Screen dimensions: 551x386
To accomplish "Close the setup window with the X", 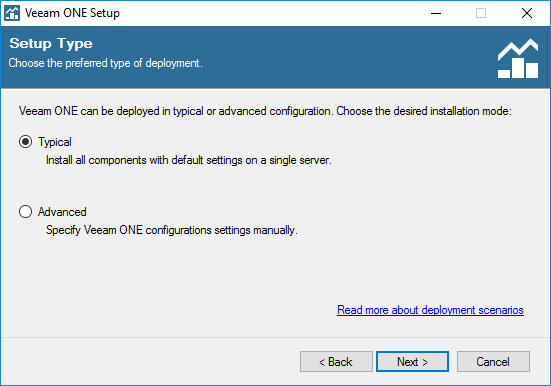I will coord(526,13).
